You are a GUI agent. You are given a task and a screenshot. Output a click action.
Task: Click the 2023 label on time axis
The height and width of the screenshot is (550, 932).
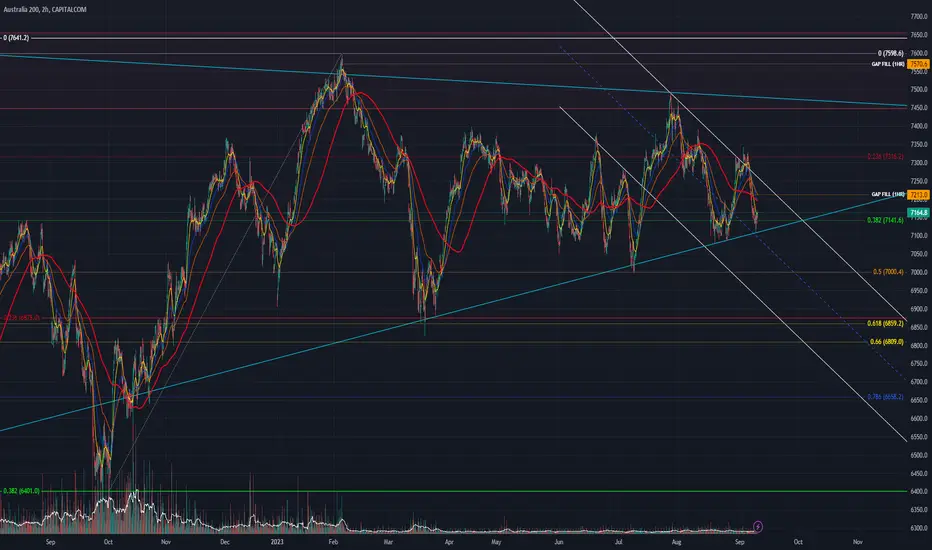point(277,542)
